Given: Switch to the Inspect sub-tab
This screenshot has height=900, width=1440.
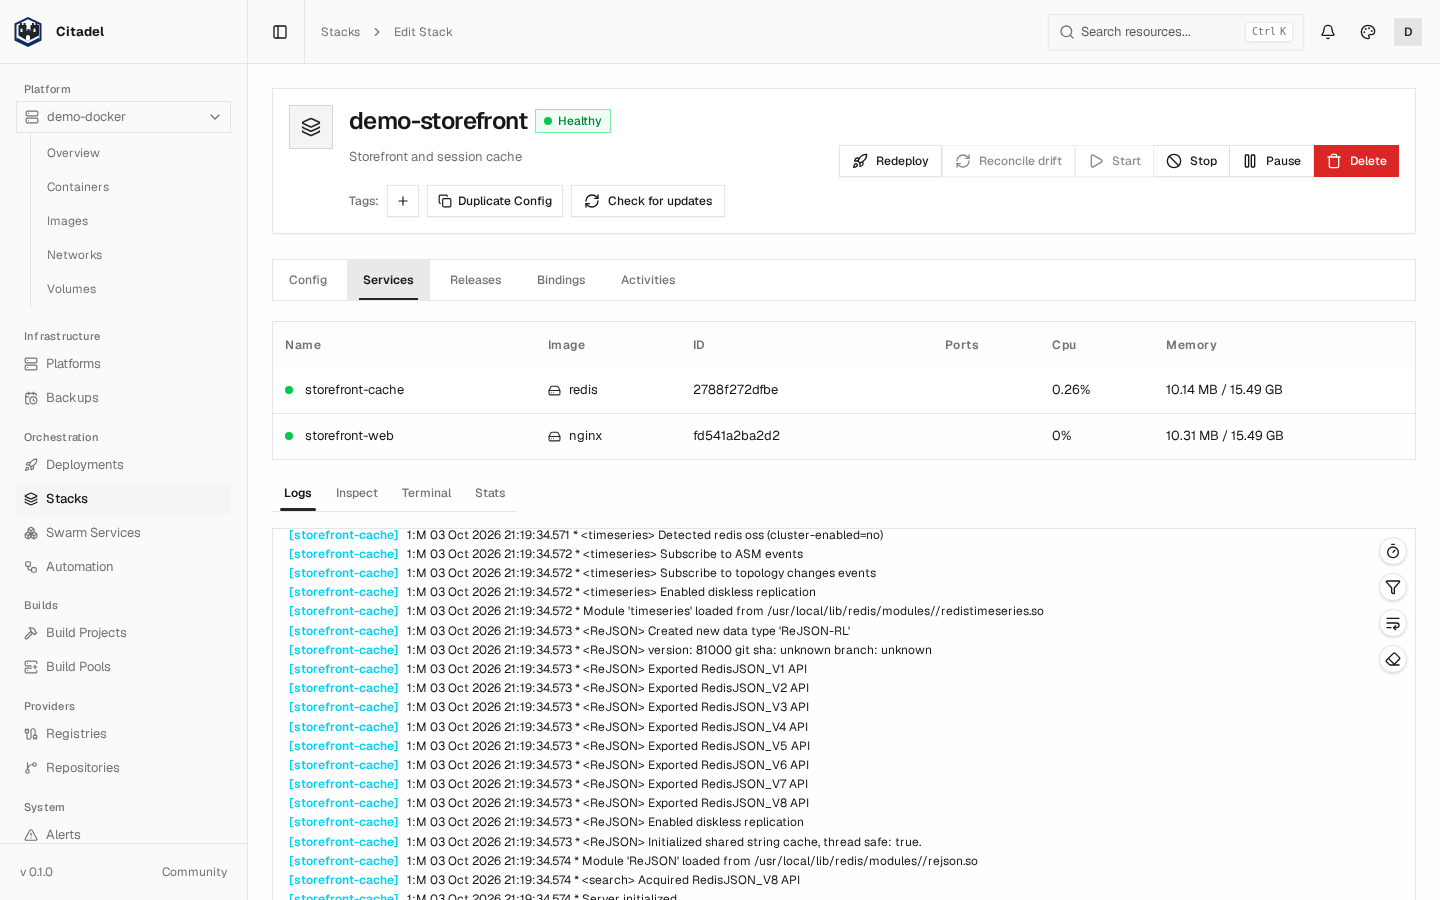Looking at the screenshot, I should point(357,493).
